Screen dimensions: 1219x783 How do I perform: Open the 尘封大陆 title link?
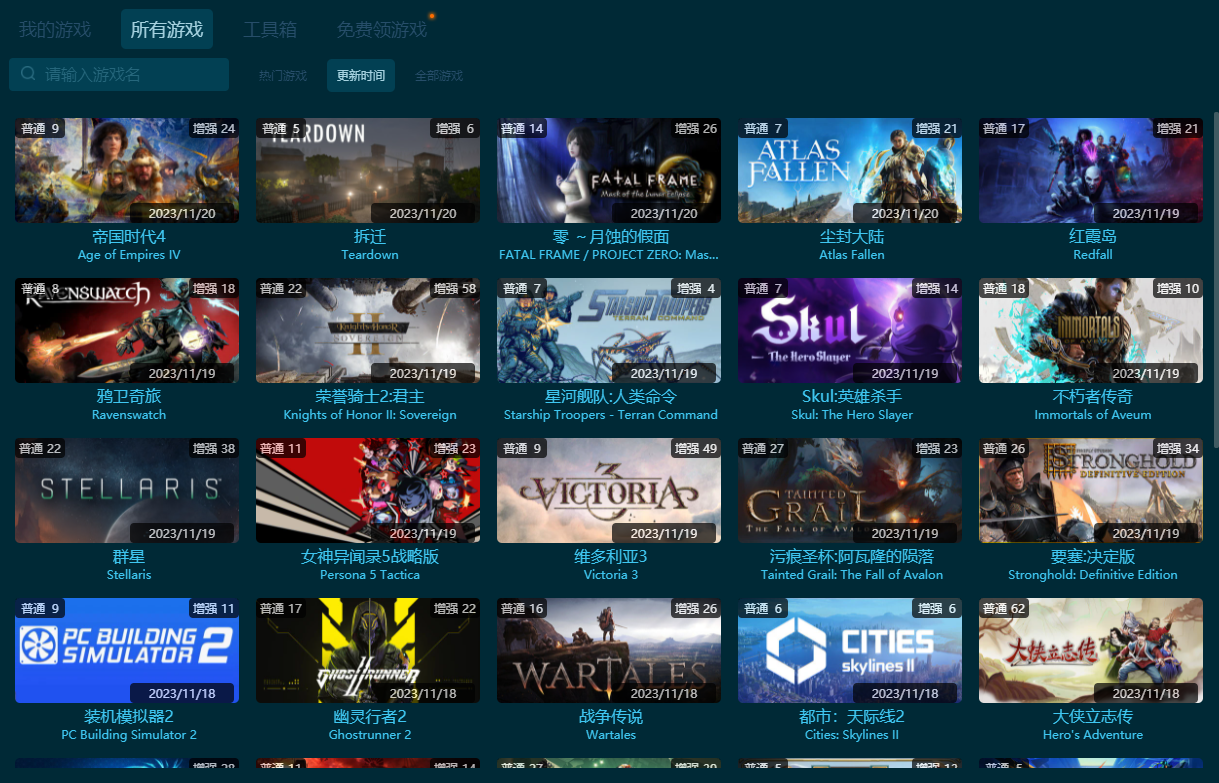(852, 237)
